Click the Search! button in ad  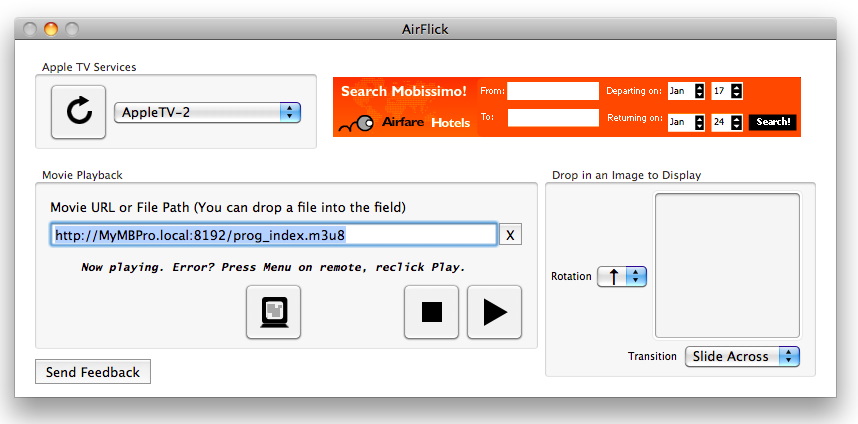(x=773, y=122)
